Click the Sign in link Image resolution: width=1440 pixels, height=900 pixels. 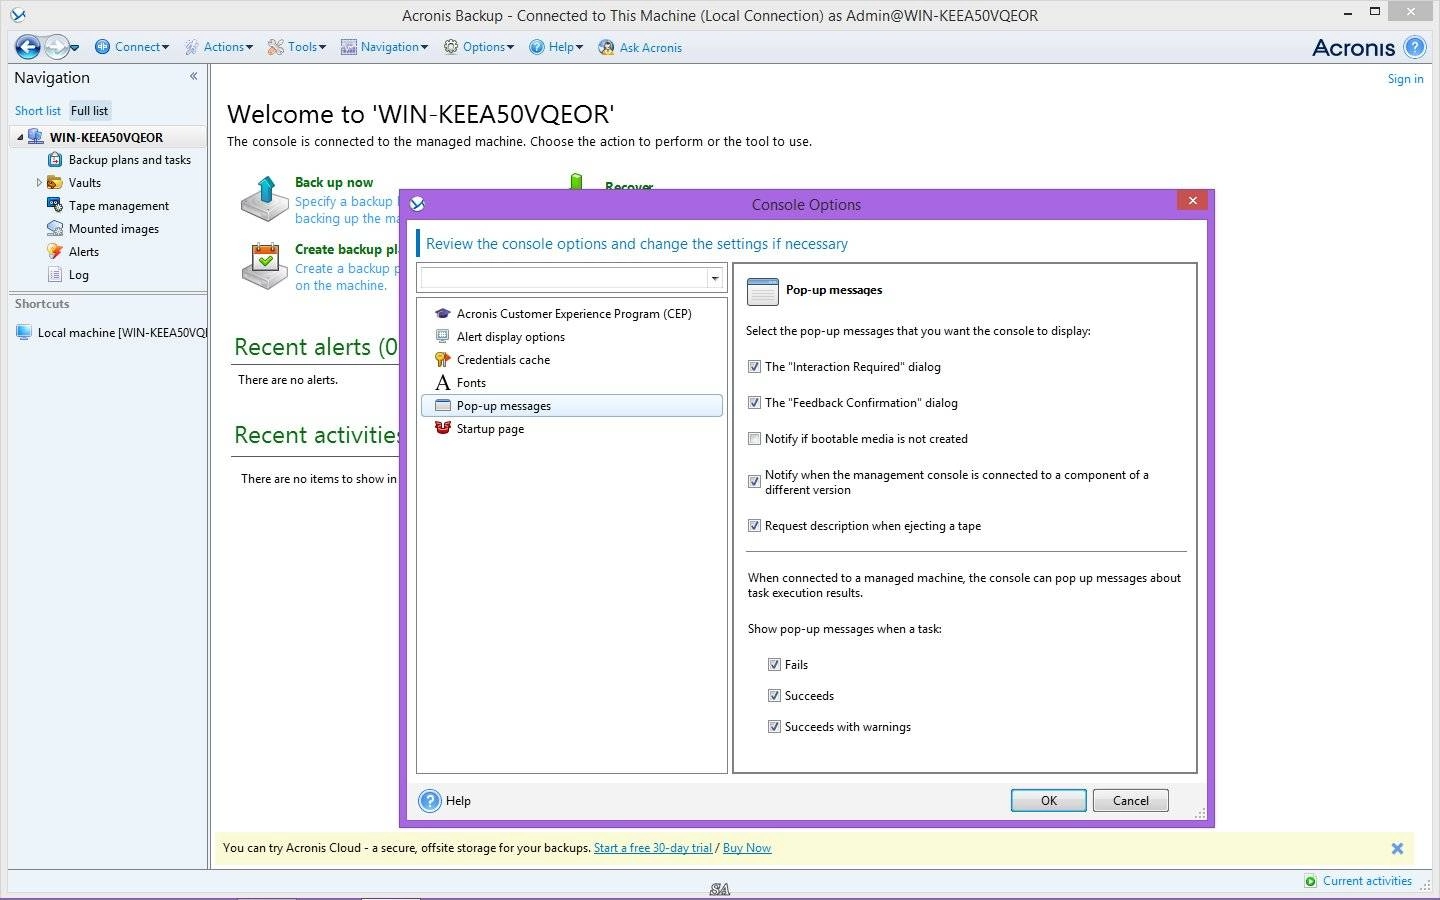point(1405,79)
